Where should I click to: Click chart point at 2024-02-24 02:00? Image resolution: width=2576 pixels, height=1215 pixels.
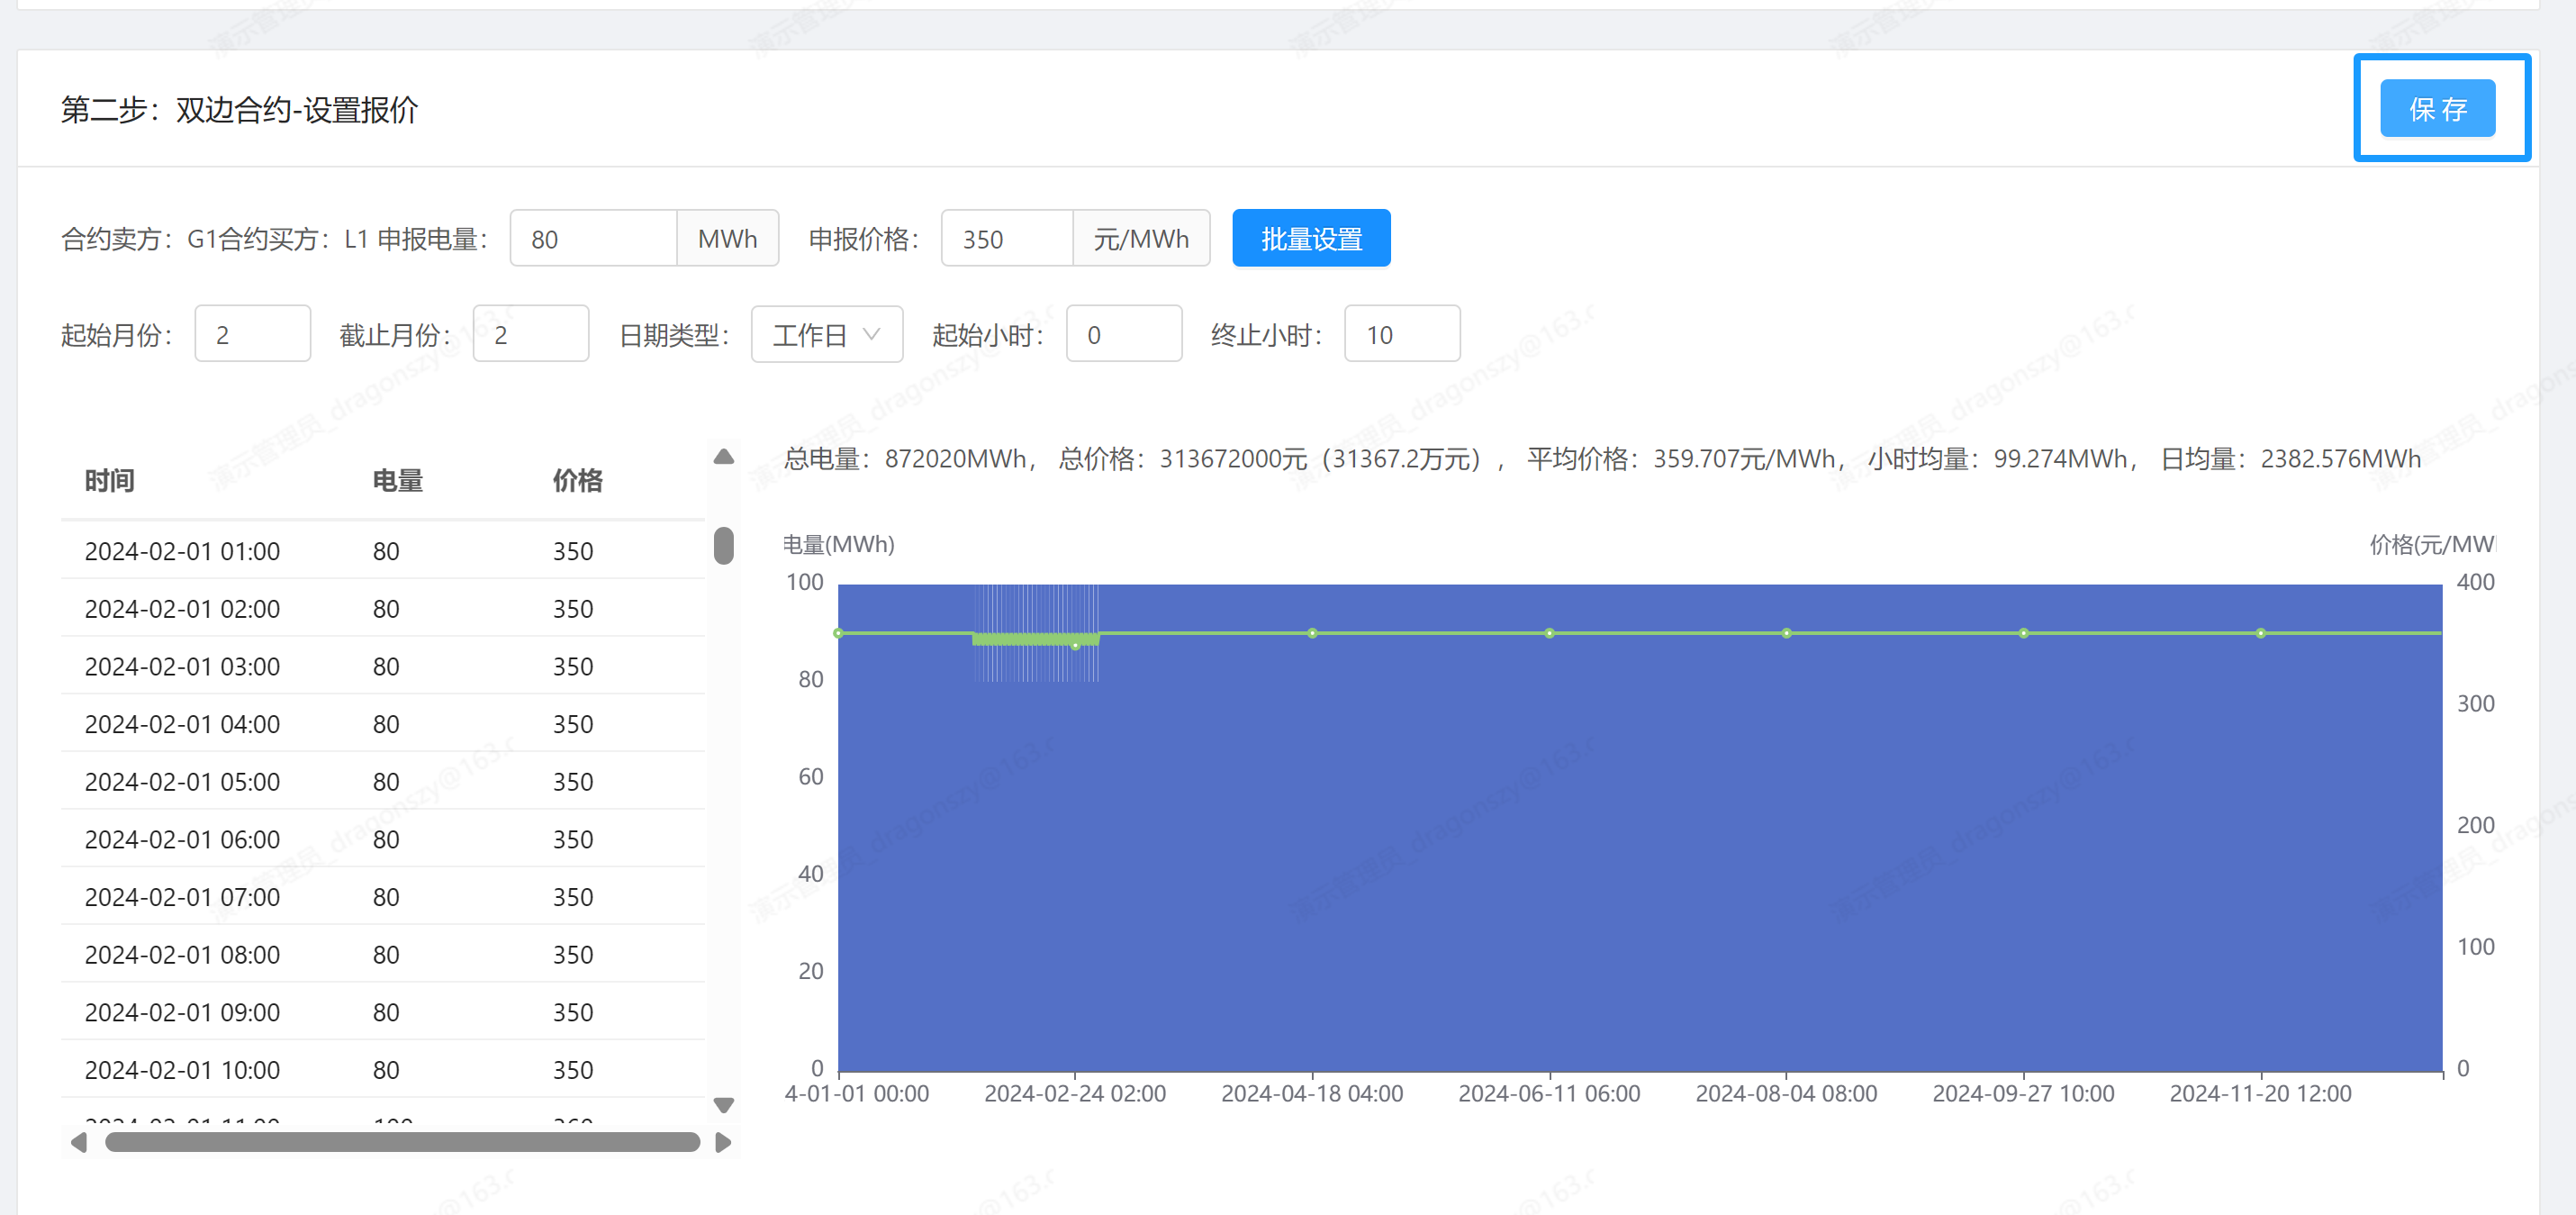[x=1075, y=646]
